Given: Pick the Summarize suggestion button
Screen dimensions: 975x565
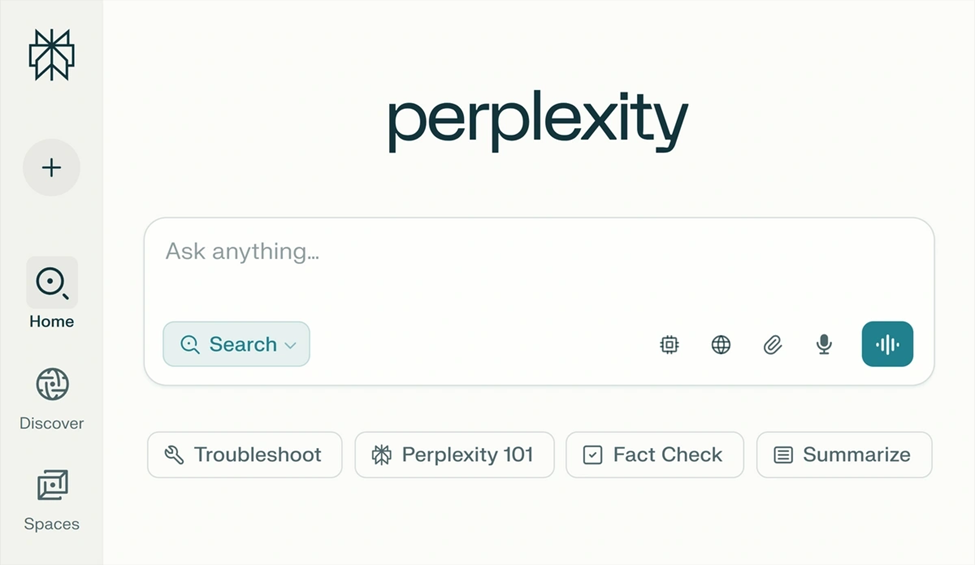Looking at the screenshot, I should (844, 455).
